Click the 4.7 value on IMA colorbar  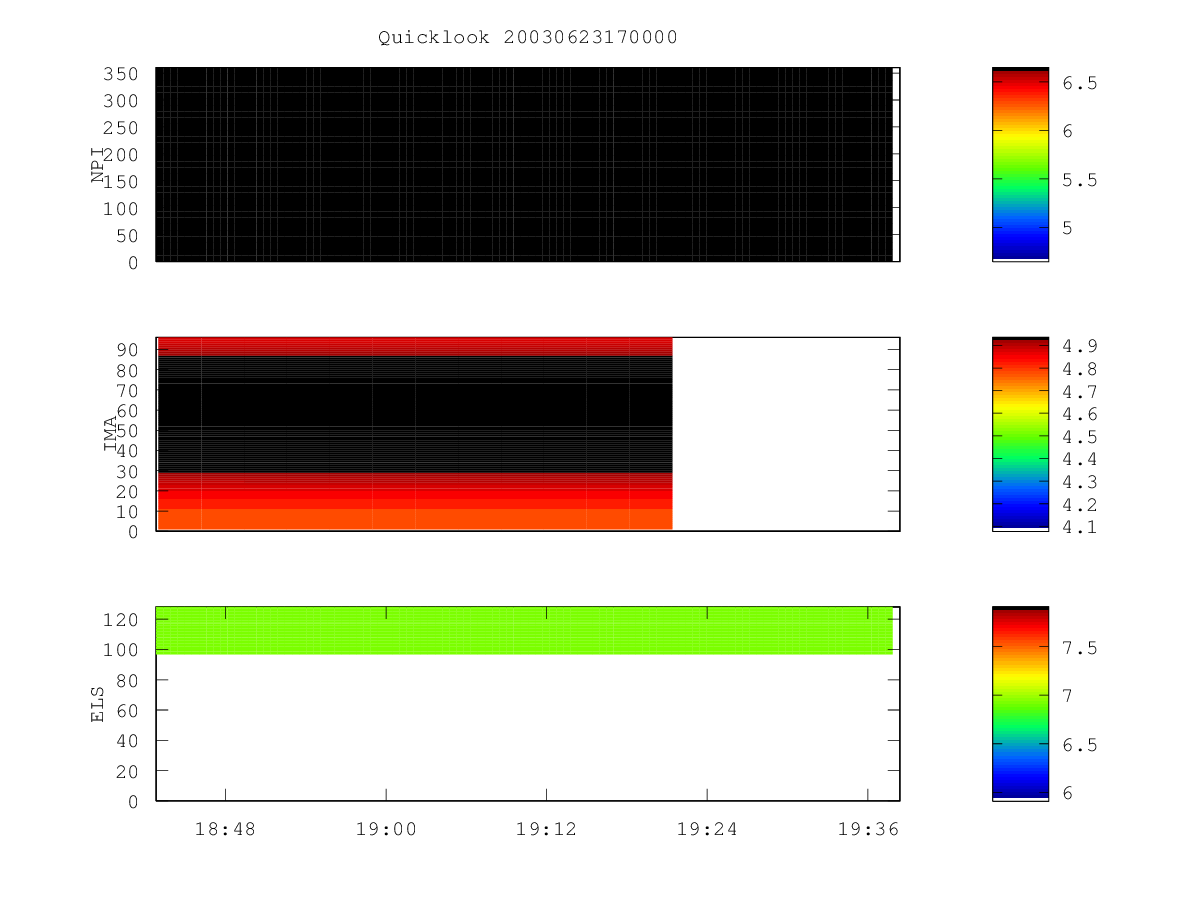pos(1080,392)
